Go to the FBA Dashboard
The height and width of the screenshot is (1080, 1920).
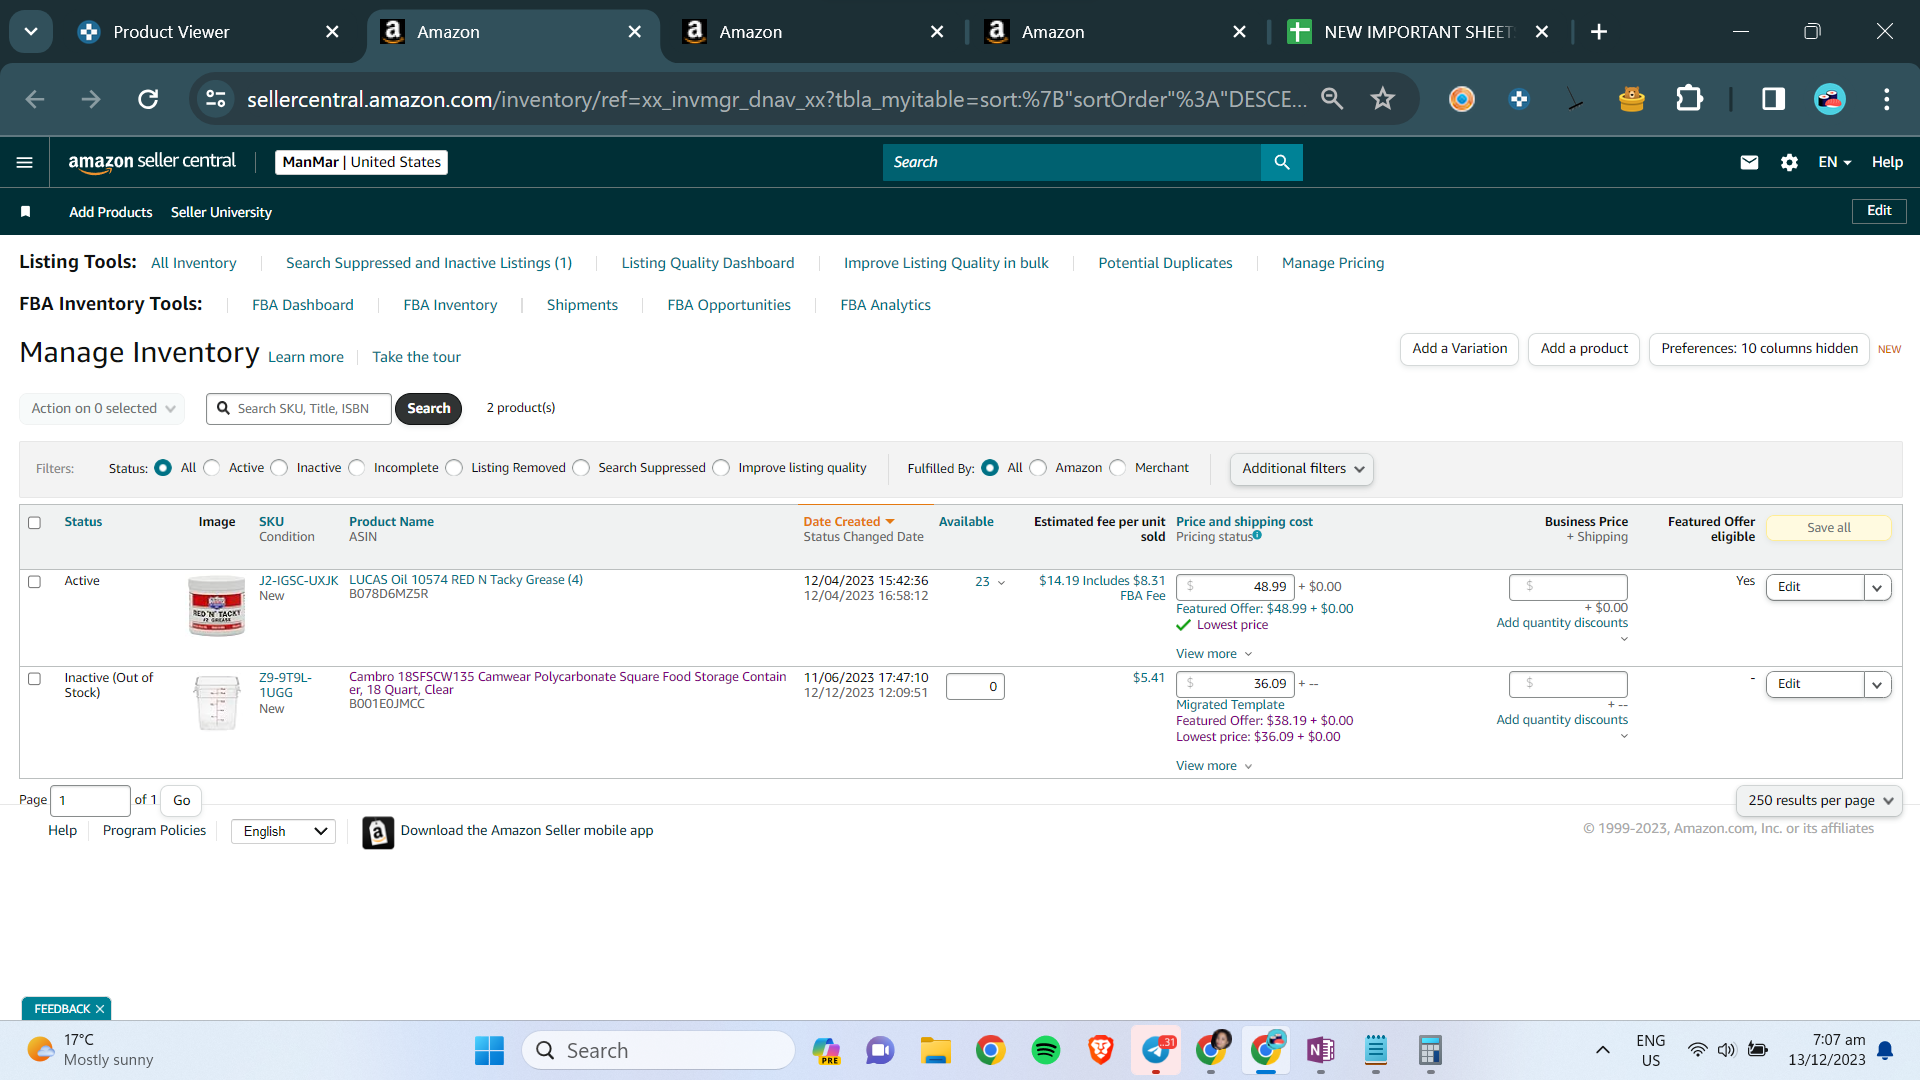coord(303,305)
